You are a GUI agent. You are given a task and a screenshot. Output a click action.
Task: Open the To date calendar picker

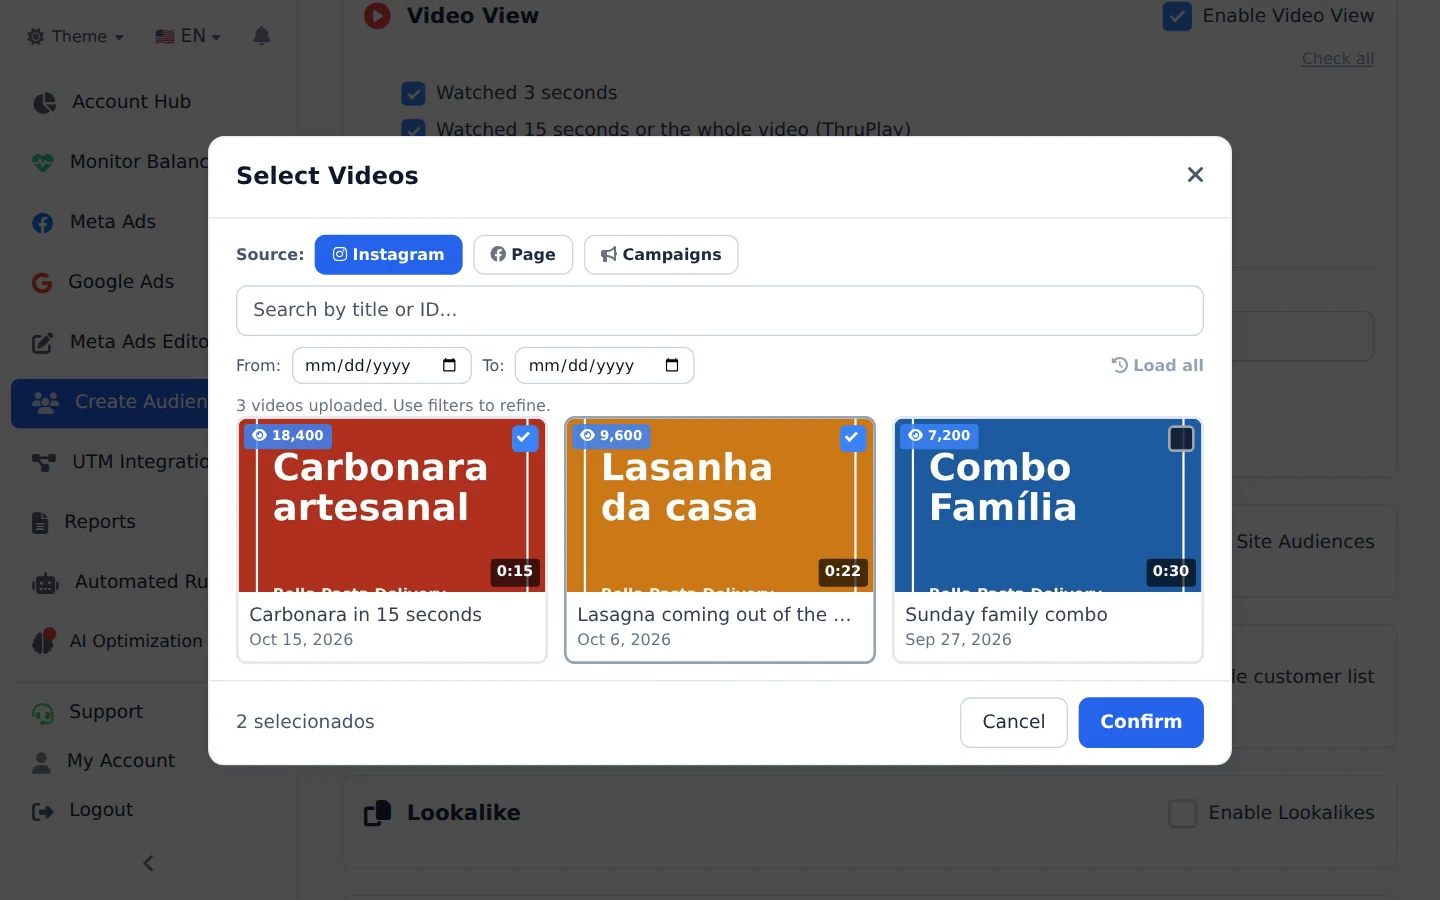click(672, 365)
